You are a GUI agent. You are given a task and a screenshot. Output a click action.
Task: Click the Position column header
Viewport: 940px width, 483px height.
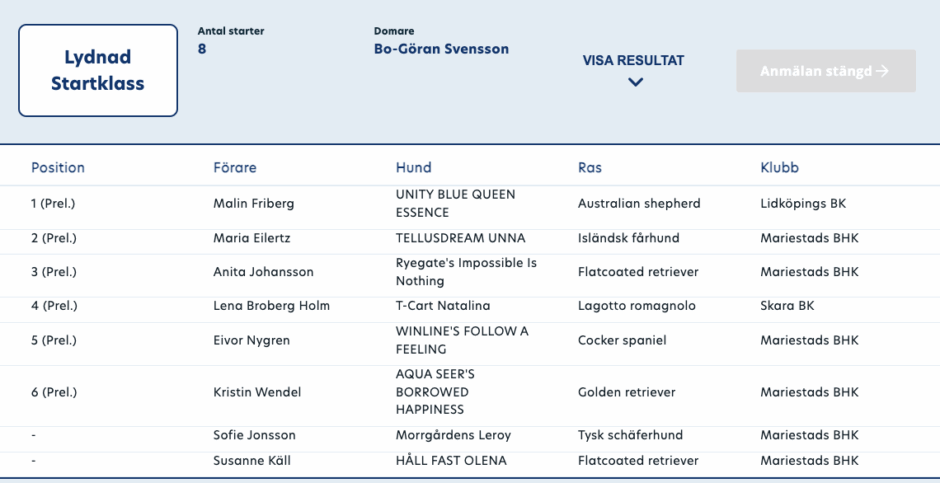point(58,167)
